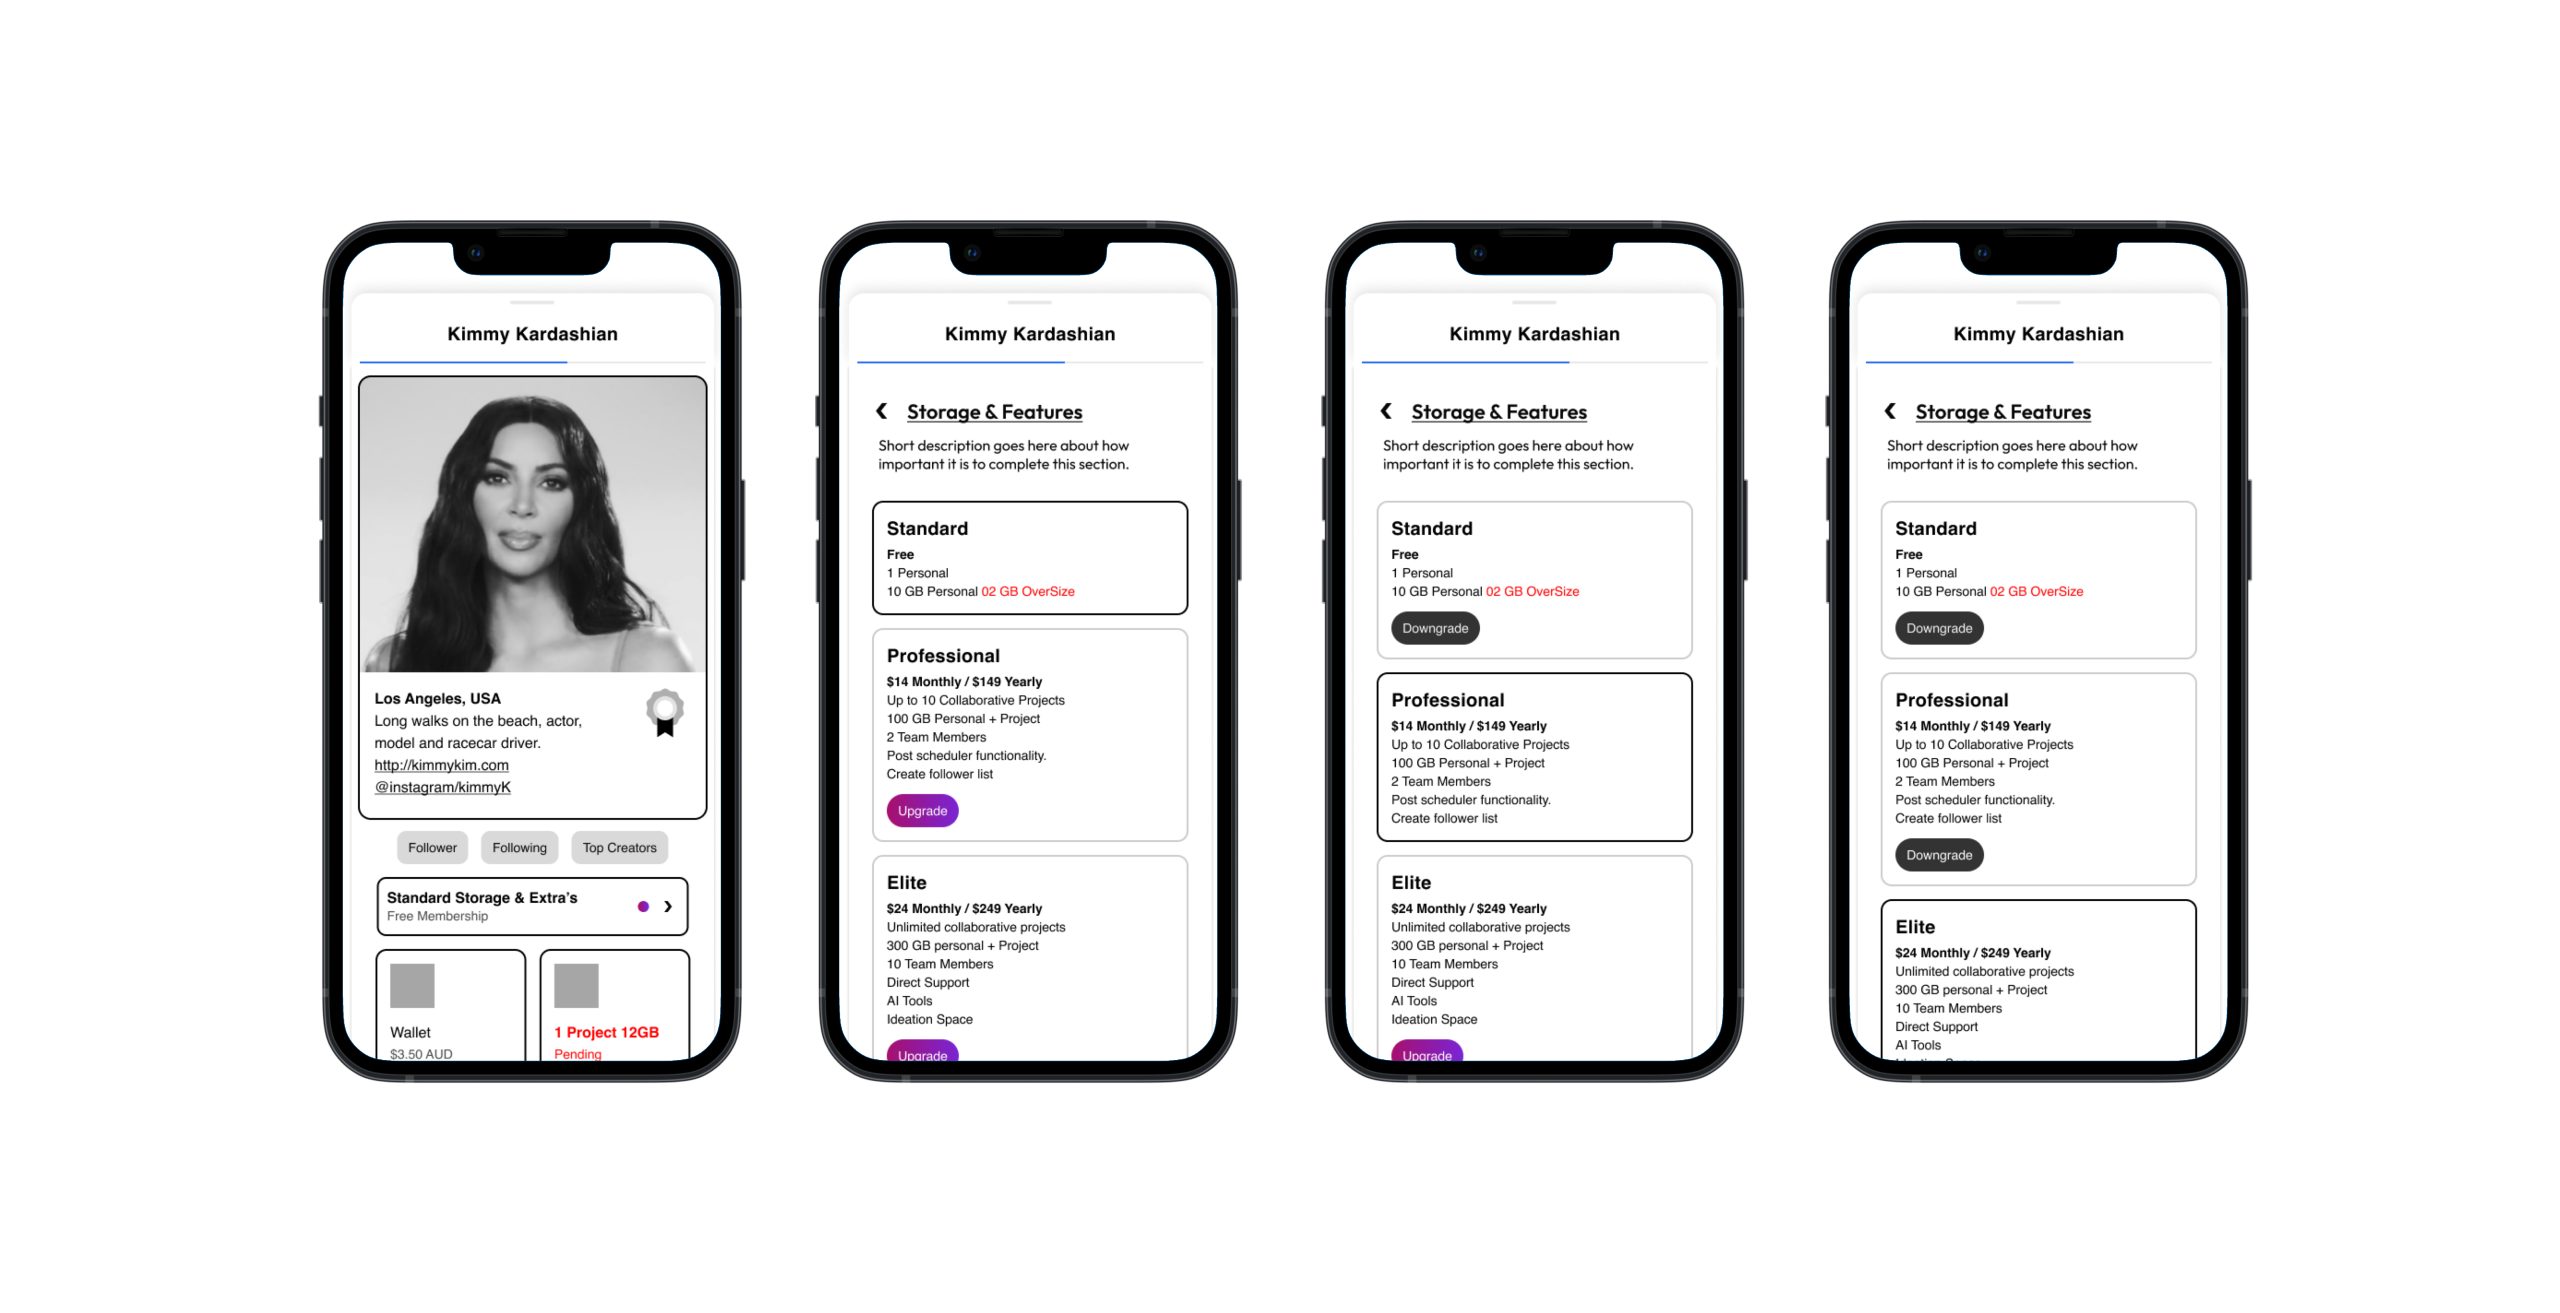Select the Follower tab on profile screen
This screenshot has width=2560, height=1313.
430,847
